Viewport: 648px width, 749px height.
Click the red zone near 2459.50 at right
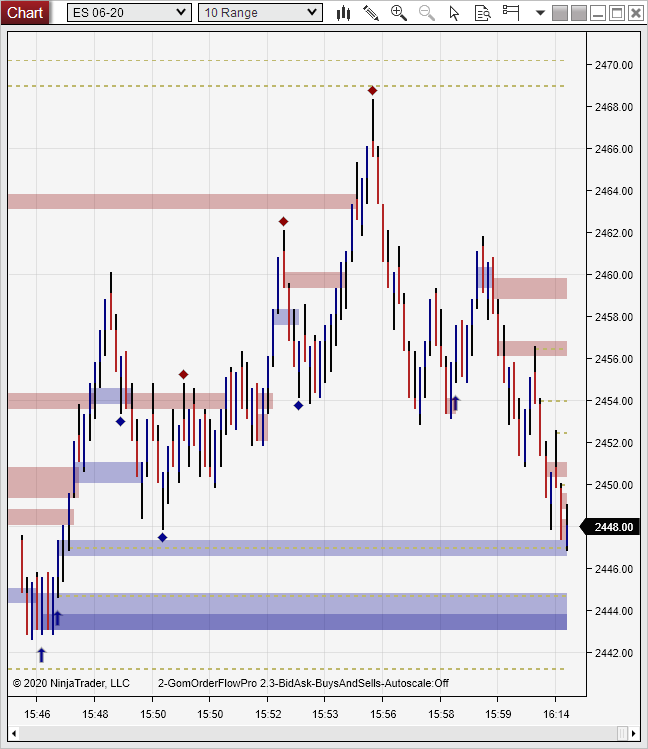coord(530,289)
